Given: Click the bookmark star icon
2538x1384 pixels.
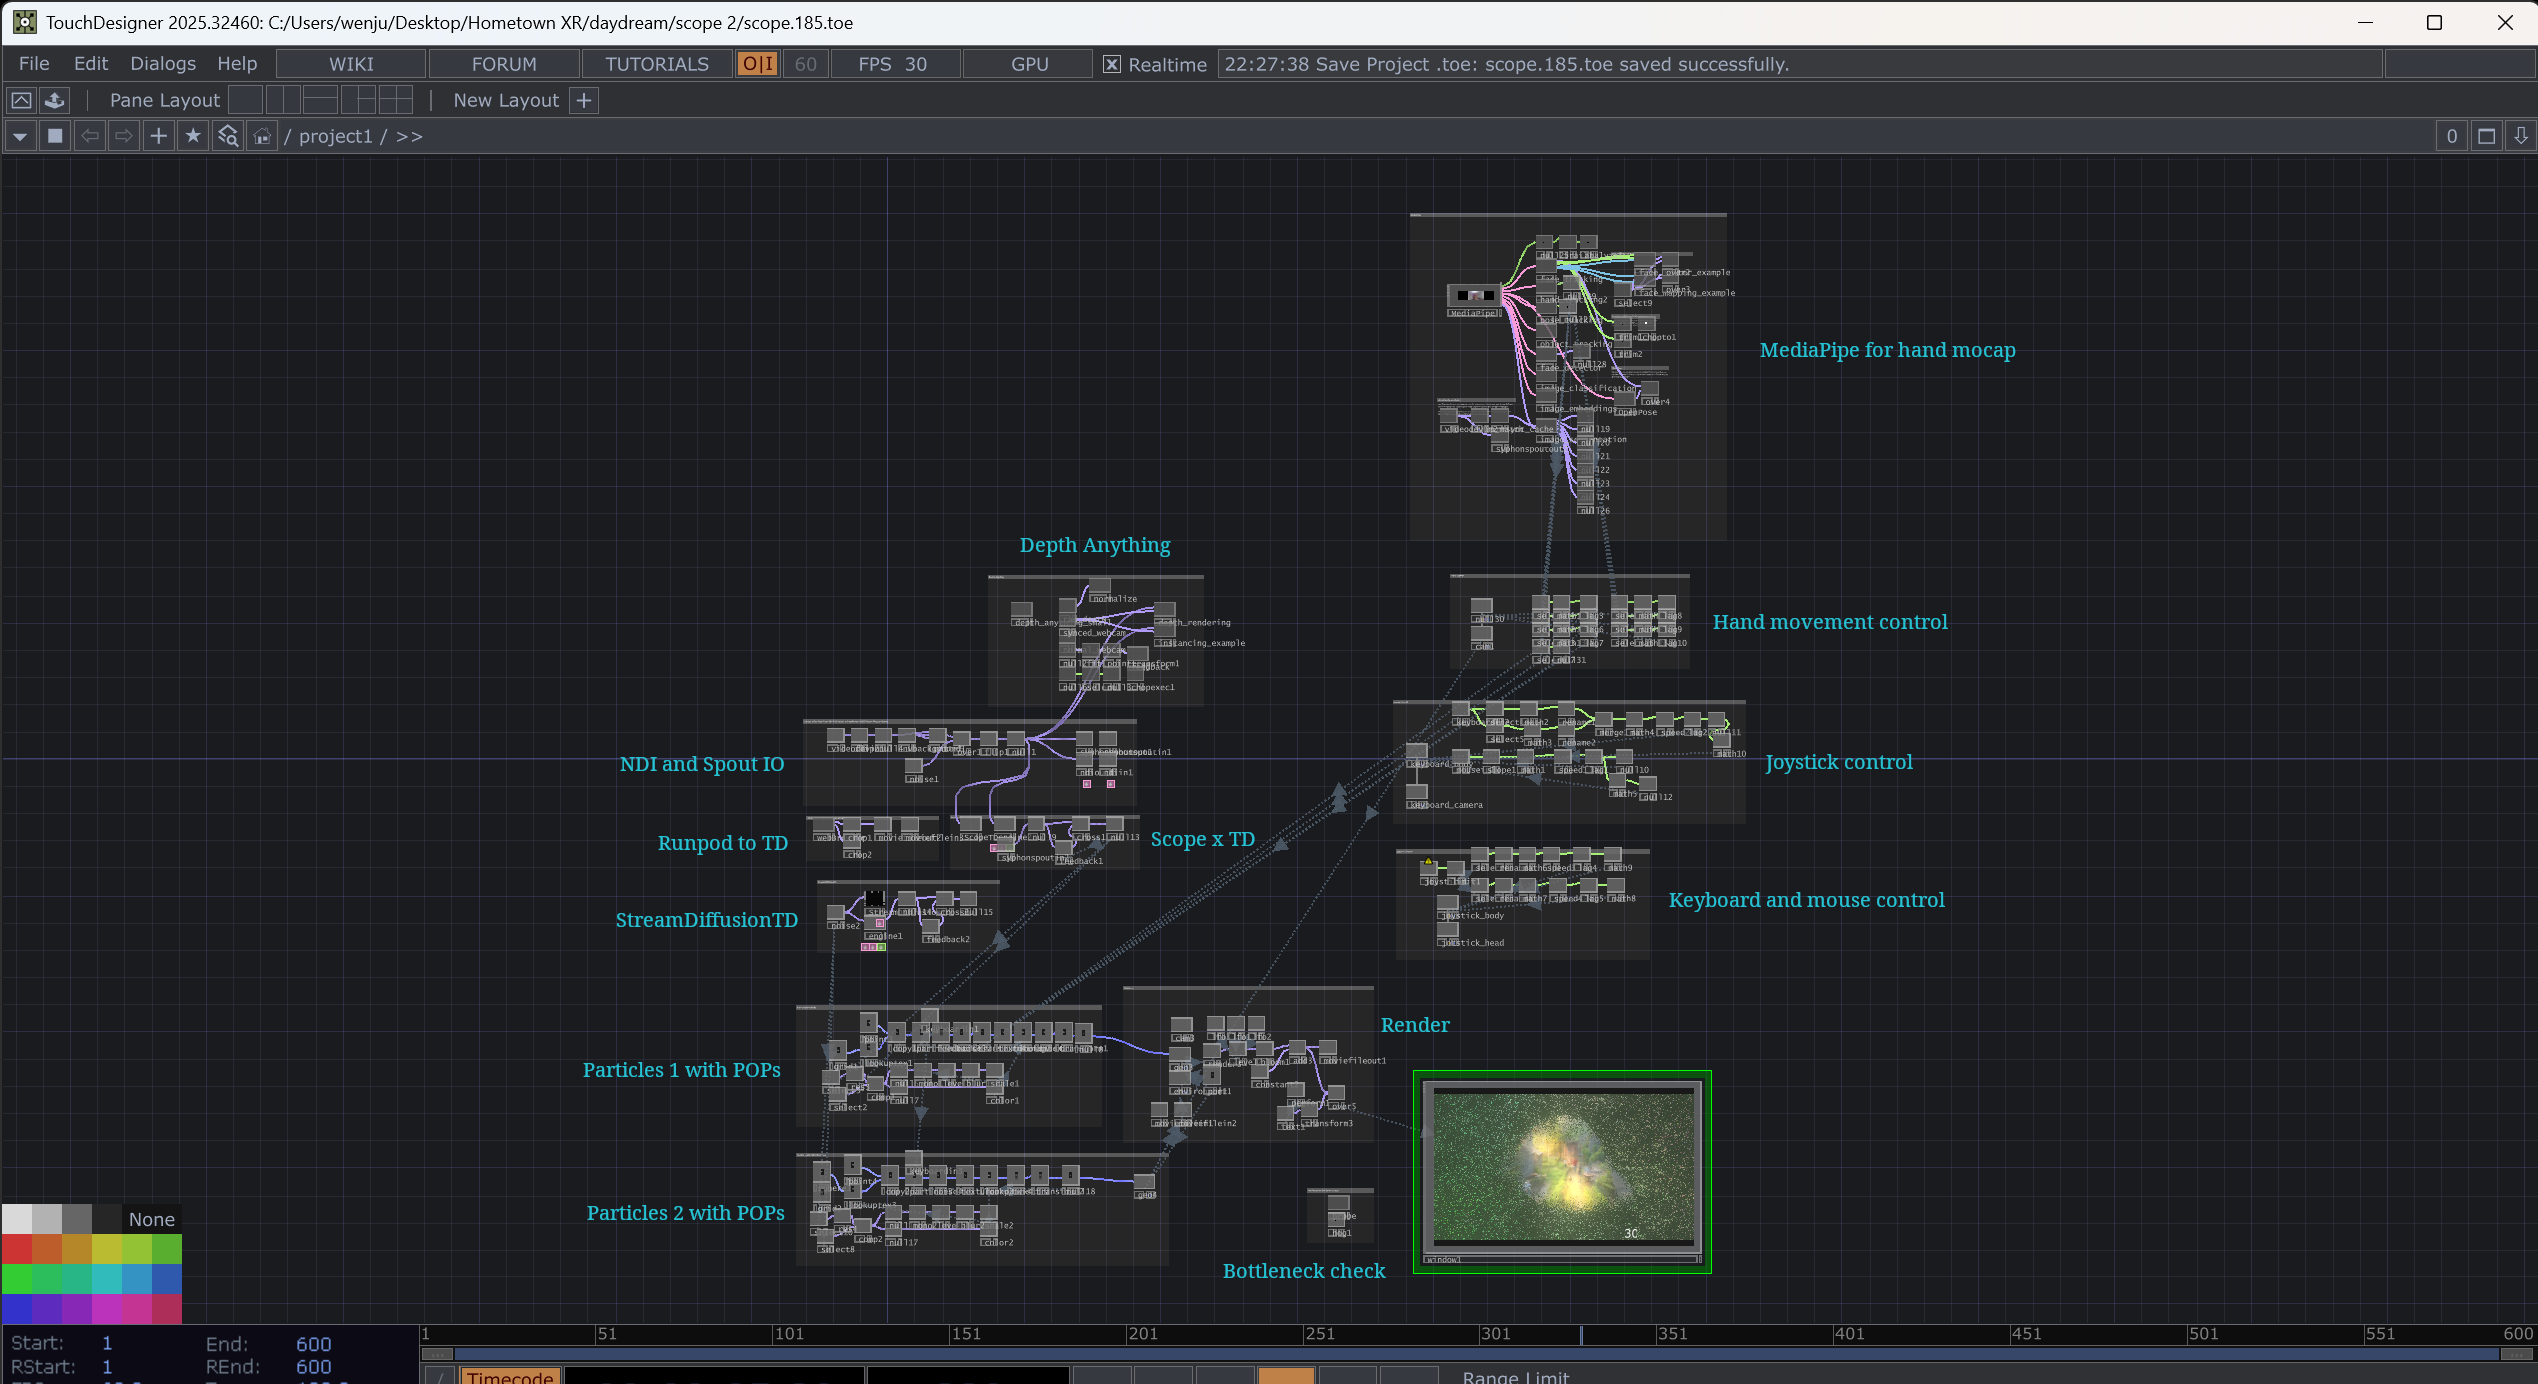Looking at the screenshot, I should [x=193, y=136].
